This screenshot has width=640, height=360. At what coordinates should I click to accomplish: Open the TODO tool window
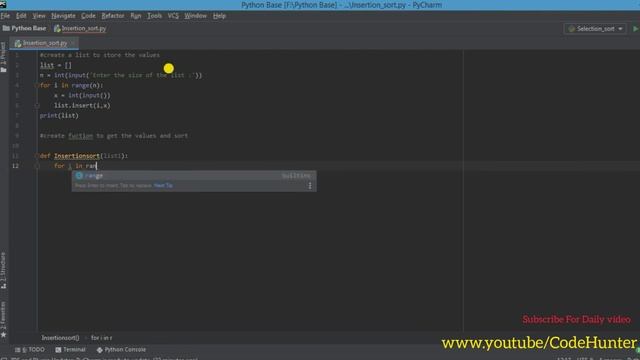[30, 350]
